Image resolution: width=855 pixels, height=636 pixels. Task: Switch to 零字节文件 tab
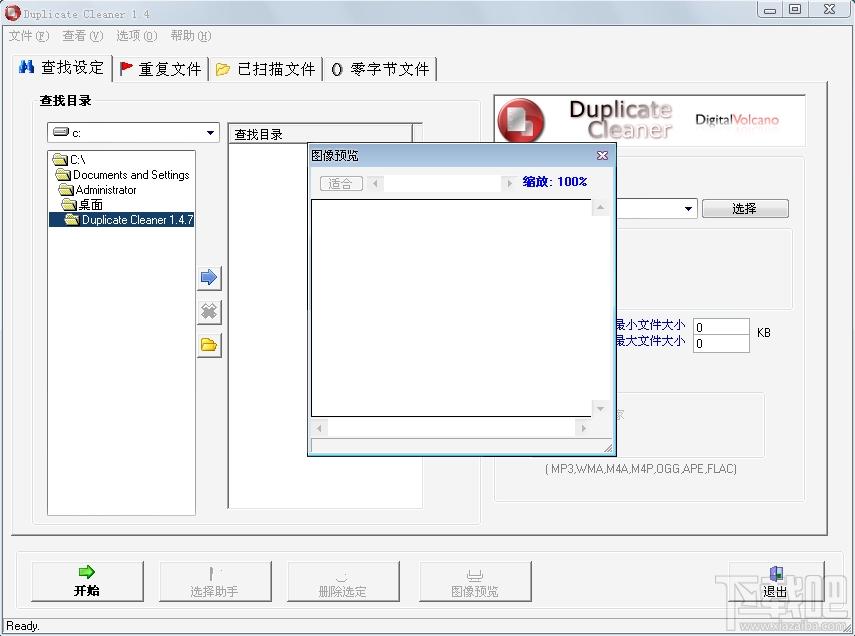(380, 69)
